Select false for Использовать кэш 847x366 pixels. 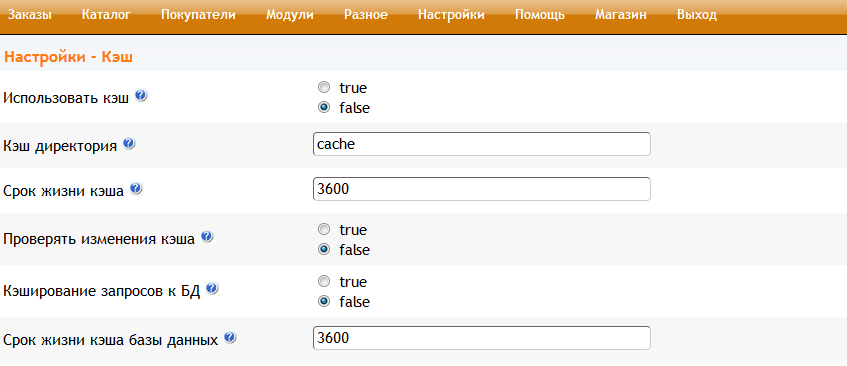(324, 107)
